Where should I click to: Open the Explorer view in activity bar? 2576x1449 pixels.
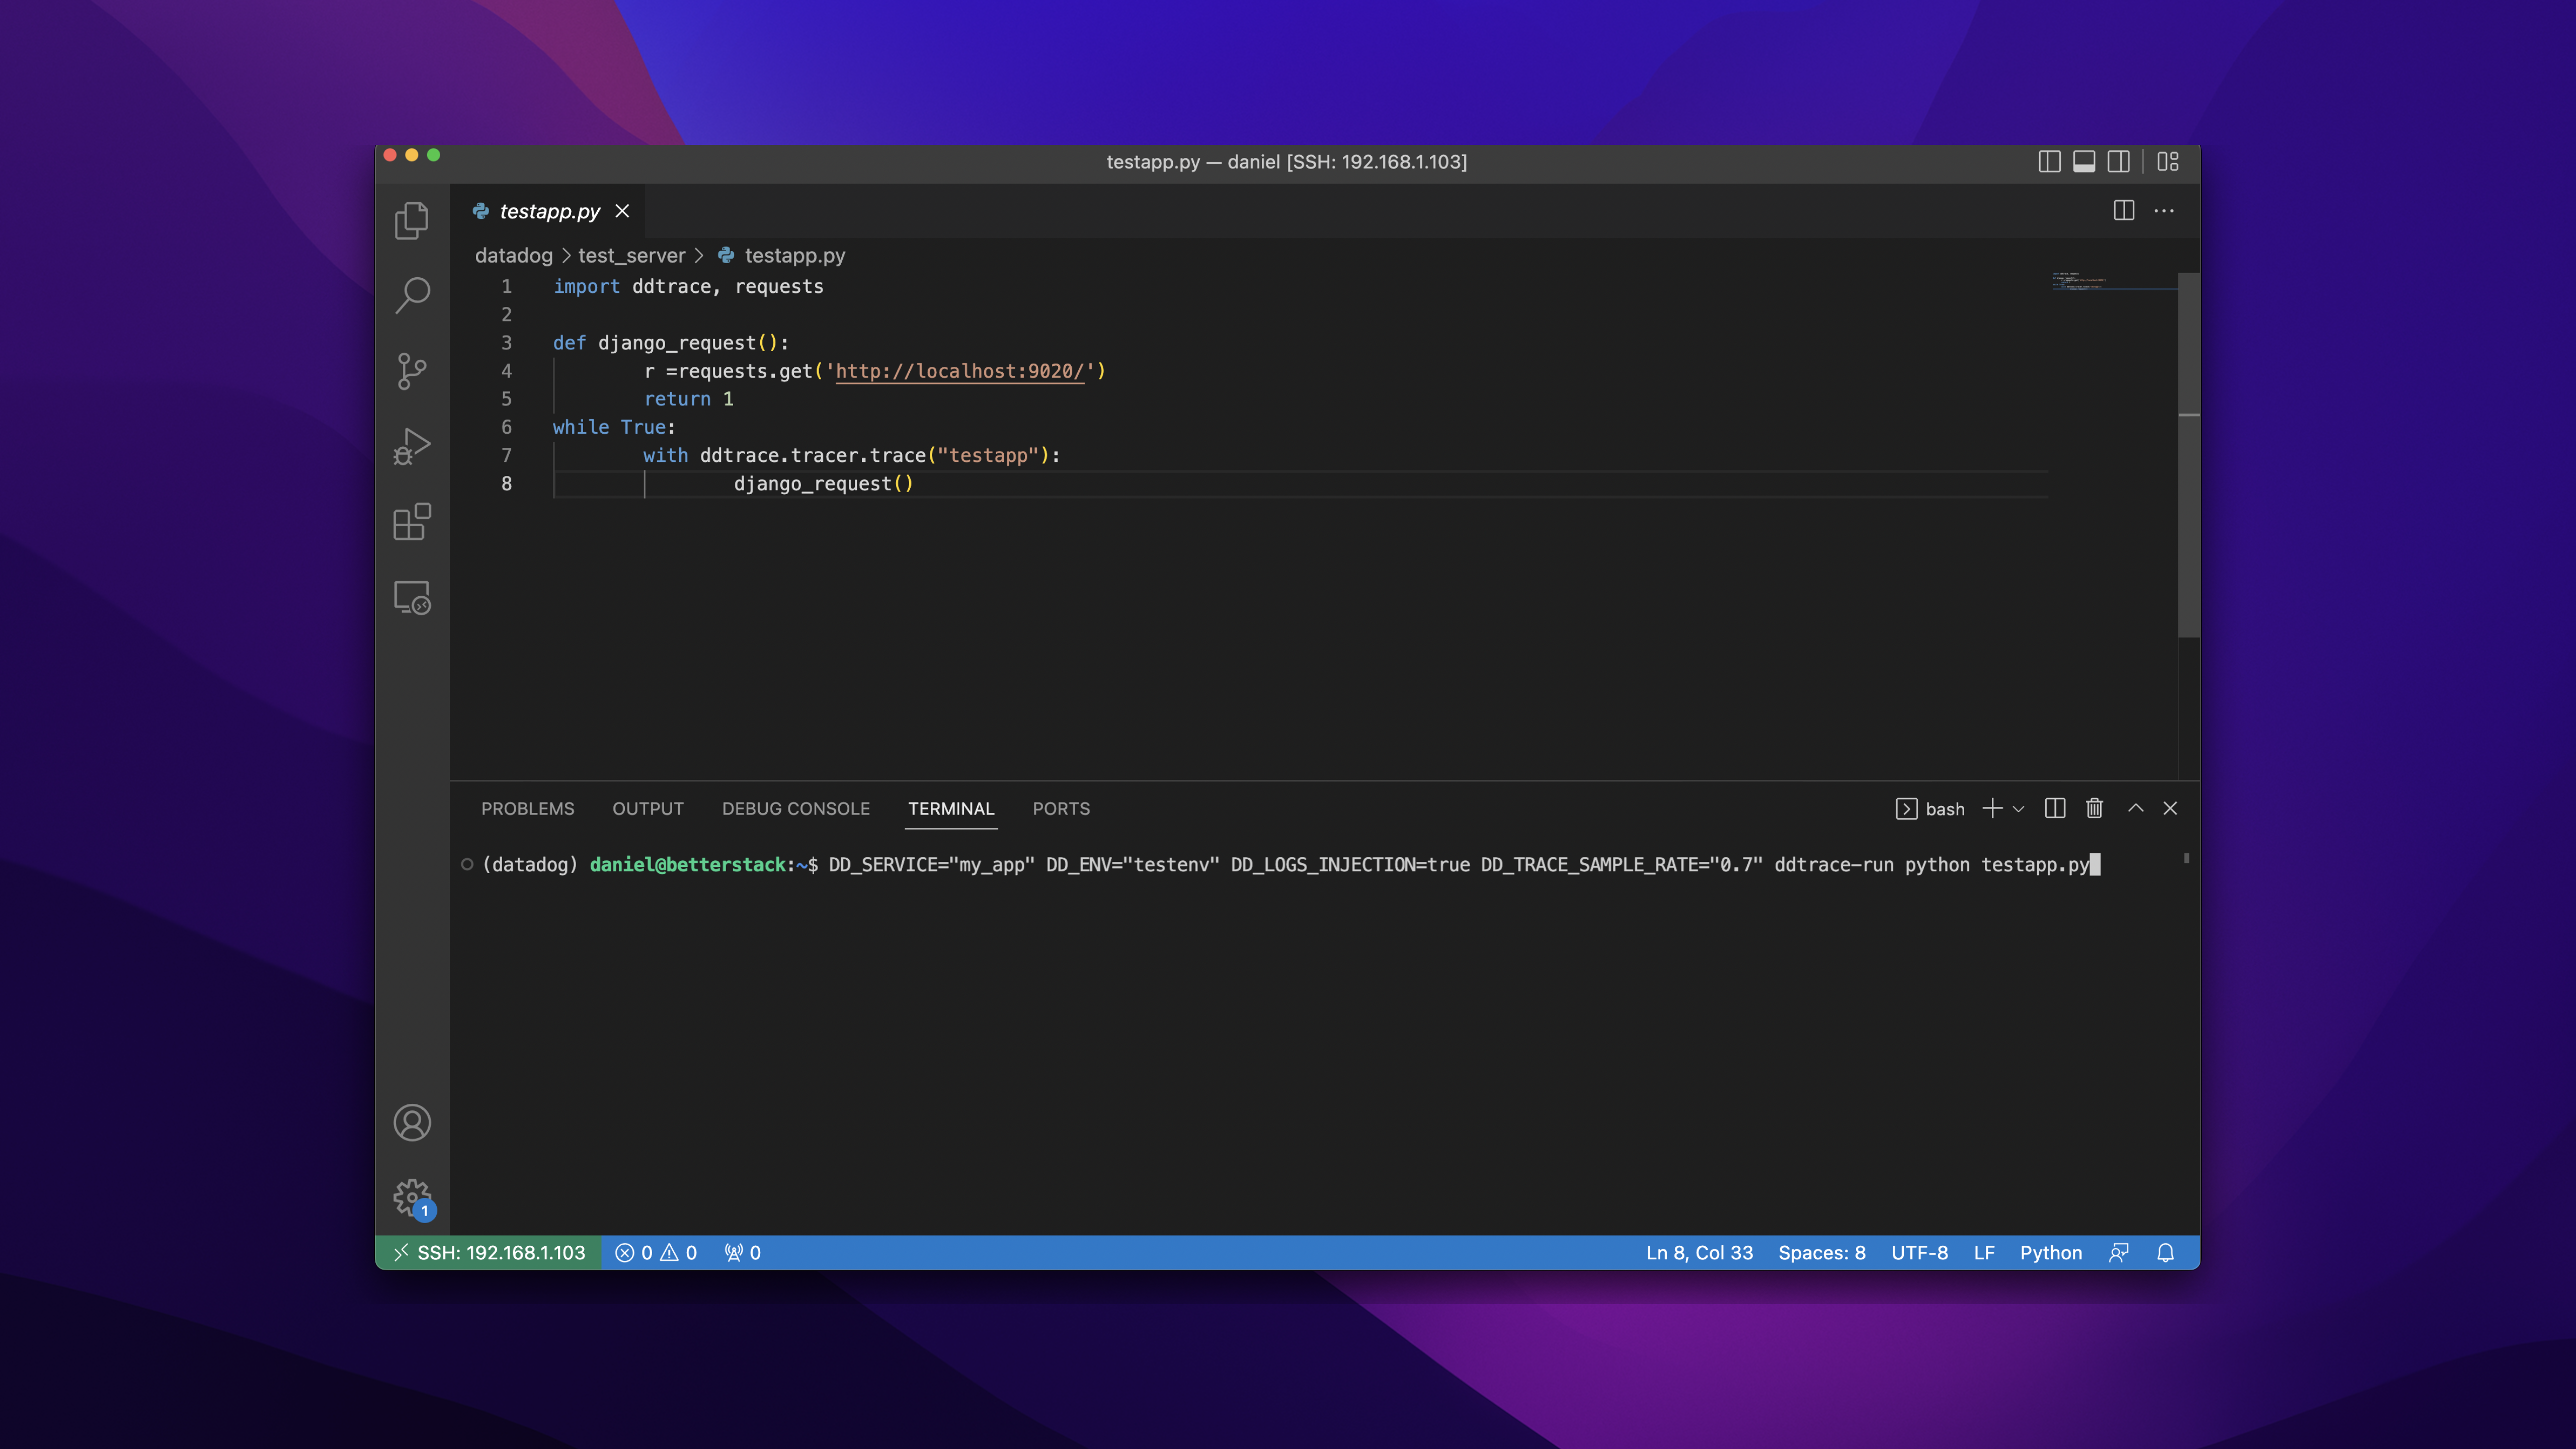click(x=412, y=221)
